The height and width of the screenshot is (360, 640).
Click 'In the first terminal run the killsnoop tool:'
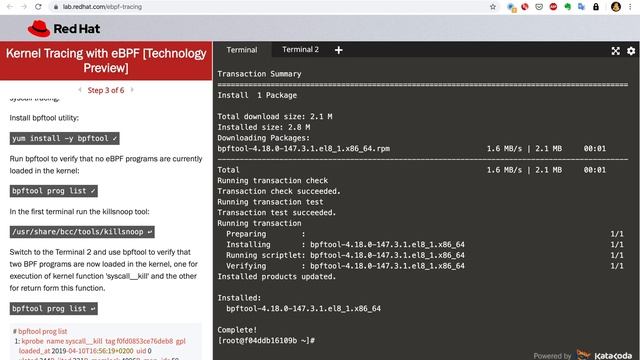point(80,211)
